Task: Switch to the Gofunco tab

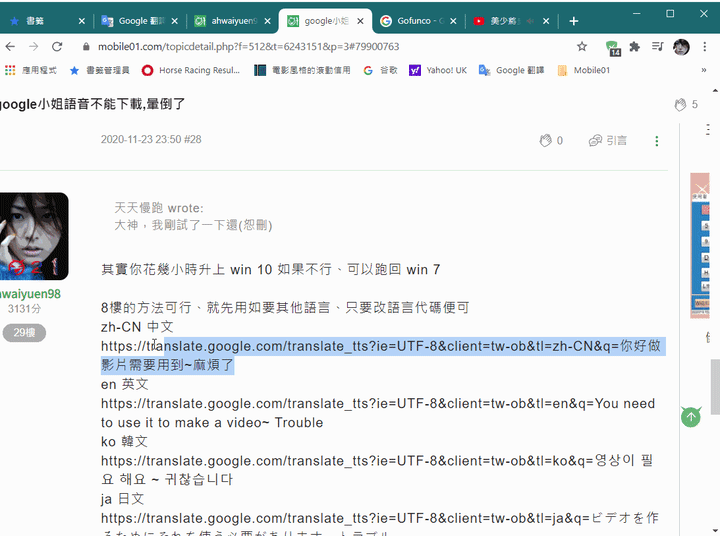Action: point(412,21)
